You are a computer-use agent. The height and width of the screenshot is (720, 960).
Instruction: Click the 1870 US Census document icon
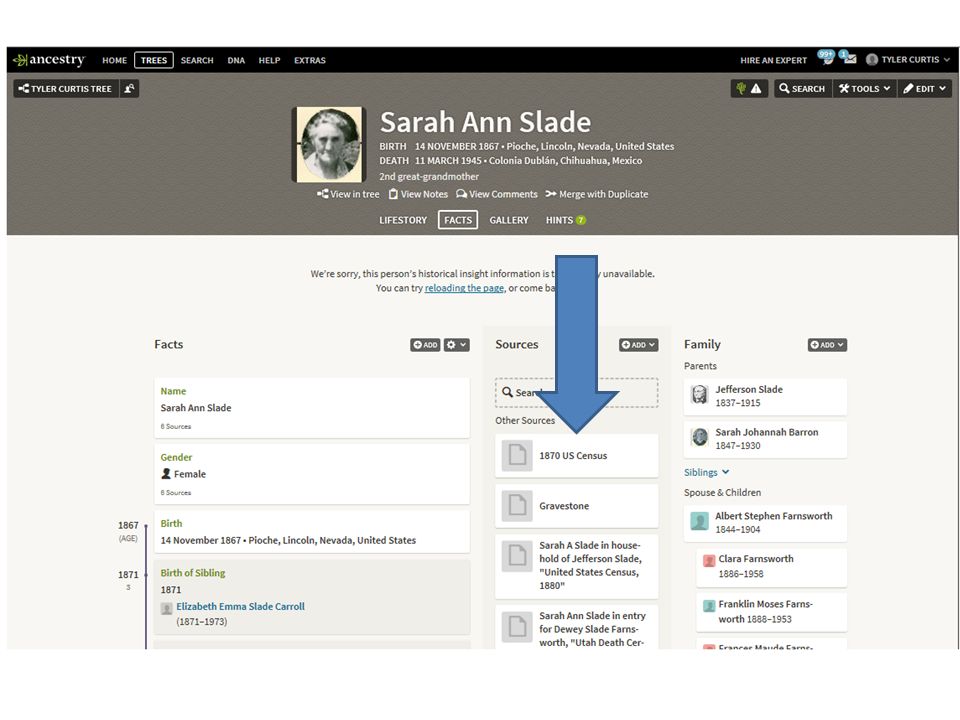point(517,456)
